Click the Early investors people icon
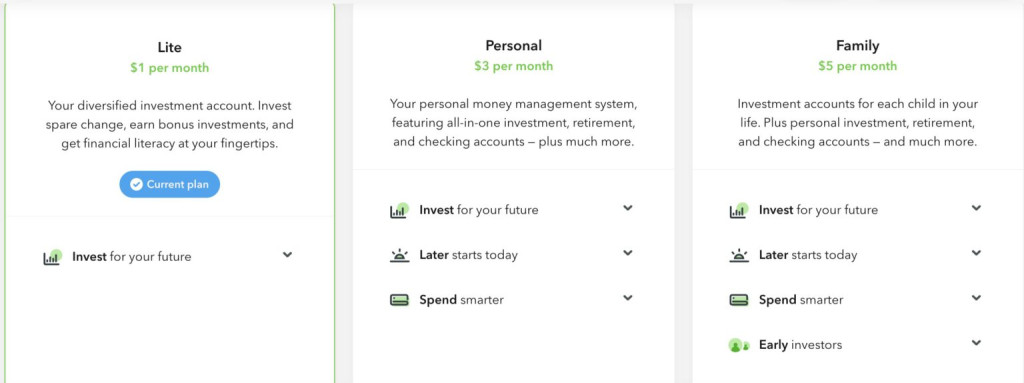Viewport: 1024px width, 383px height. (x=739, y=345)
